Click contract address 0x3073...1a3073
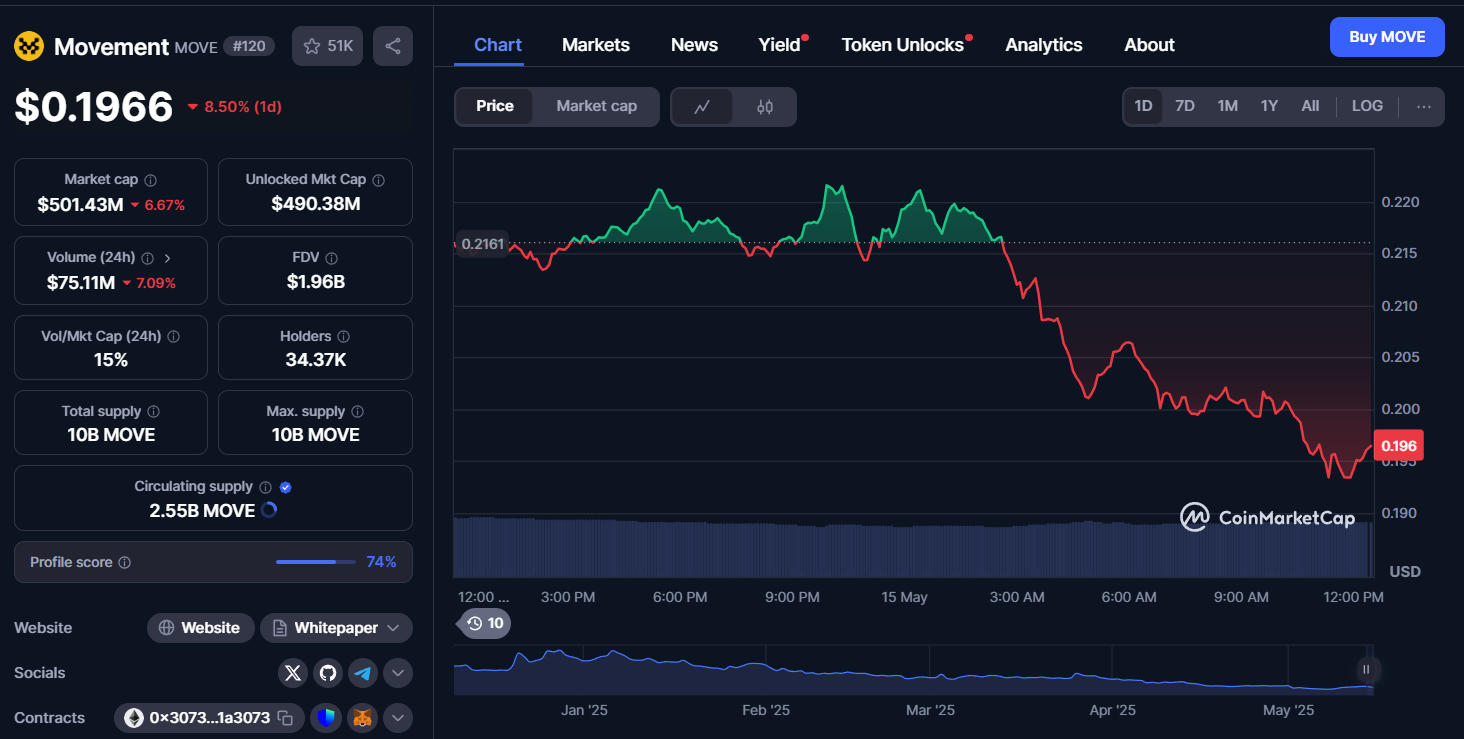1464x739 pixels. click(x=209, y=718)
